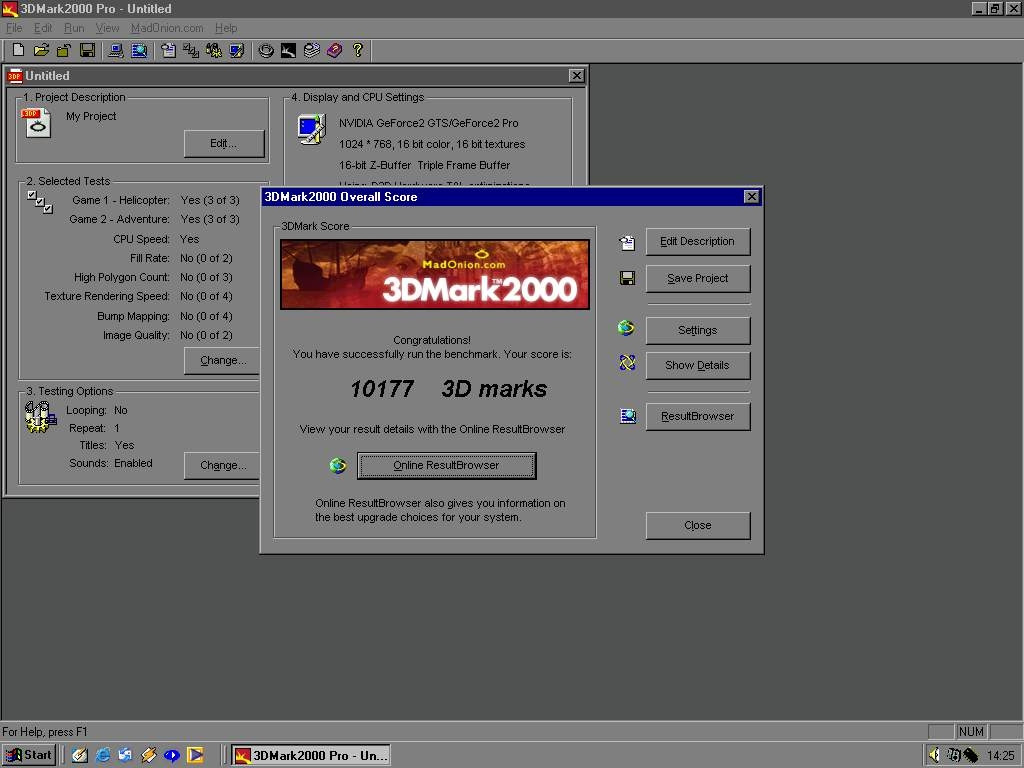Screen dimensions: 1024x768
Task: Click the 3DMark2000 banner image
Action: click(434, 274)
